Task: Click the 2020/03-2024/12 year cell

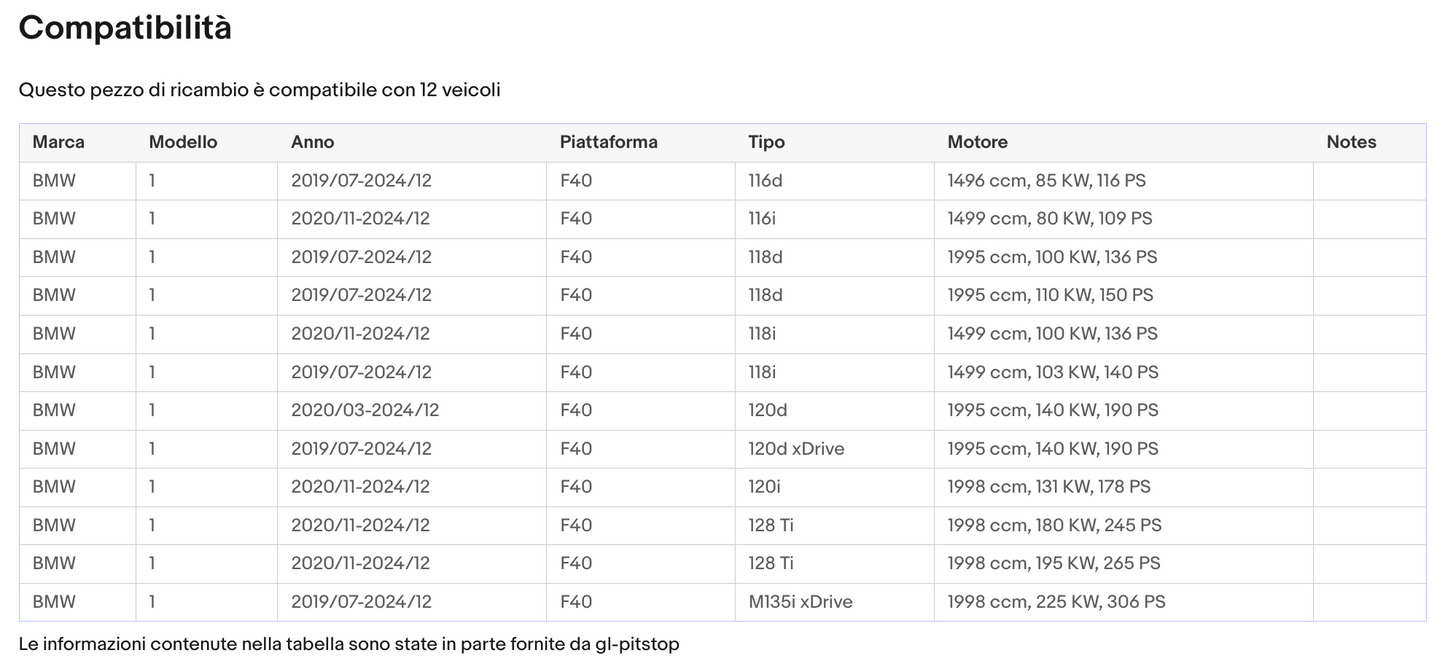Action: coord(364,410)
